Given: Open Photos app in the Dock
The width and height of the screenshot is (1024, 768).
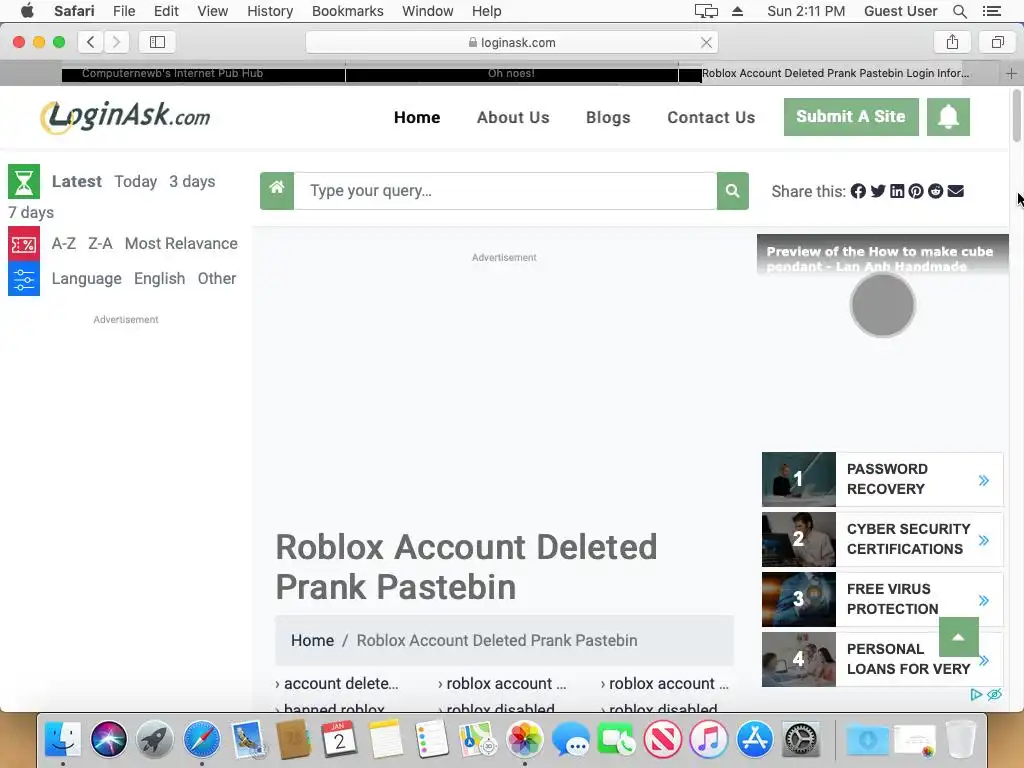Looking at the screenshot, I should click(524, 739).
